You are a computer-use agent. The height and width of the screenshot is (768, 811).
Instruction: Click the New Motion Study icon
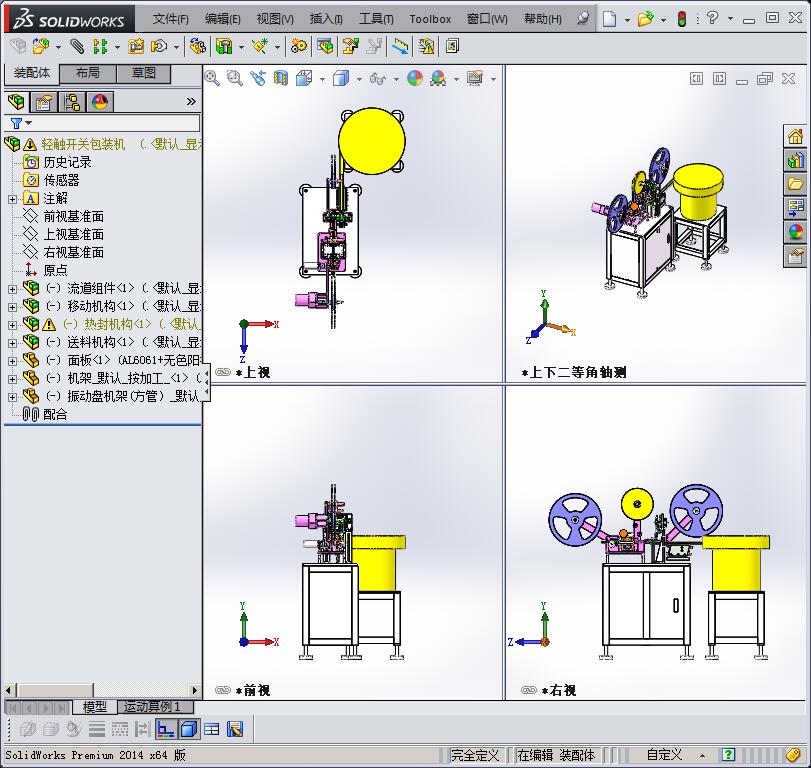pos(298,47)
